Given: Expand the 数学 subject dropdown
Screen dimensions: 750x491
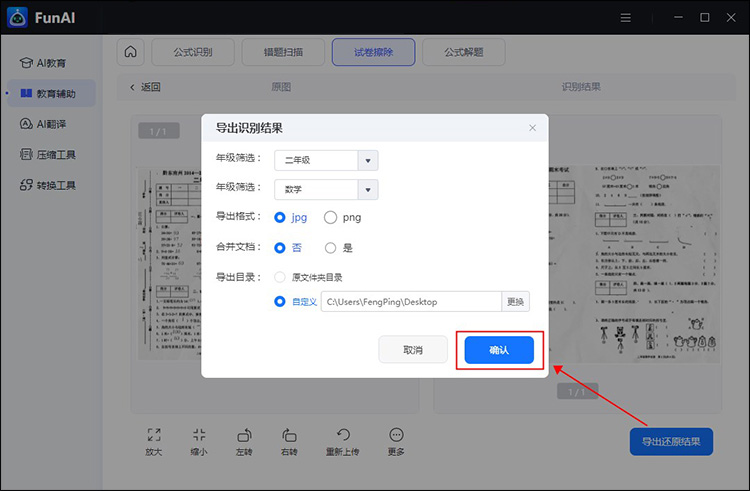Looking at the screenshot, I should [368, 190].
